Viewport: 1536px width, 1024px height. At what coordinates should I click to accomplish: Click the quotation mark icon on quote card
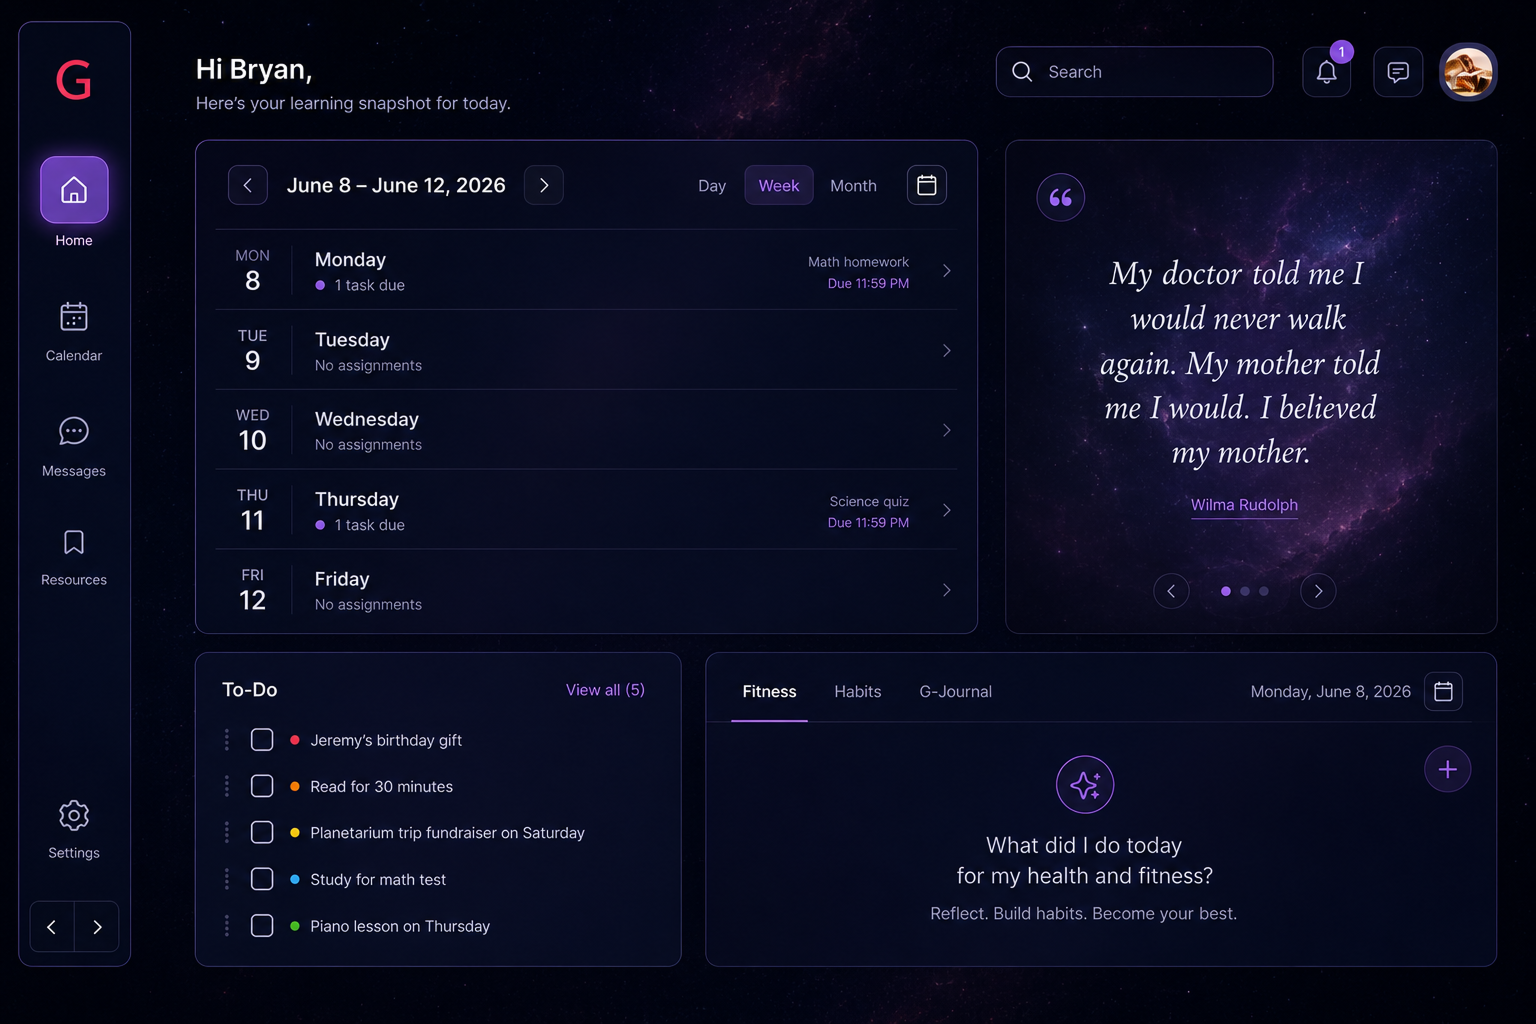[x=1061, y=197]
